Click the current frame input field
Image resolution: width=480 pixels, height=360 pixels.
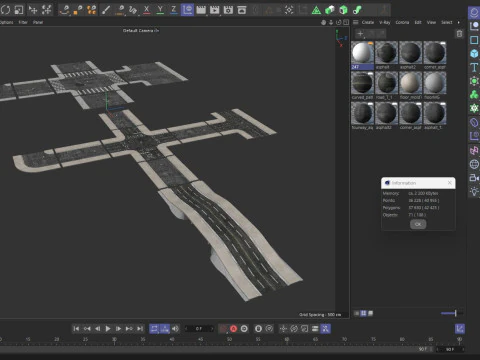[199, 329]
